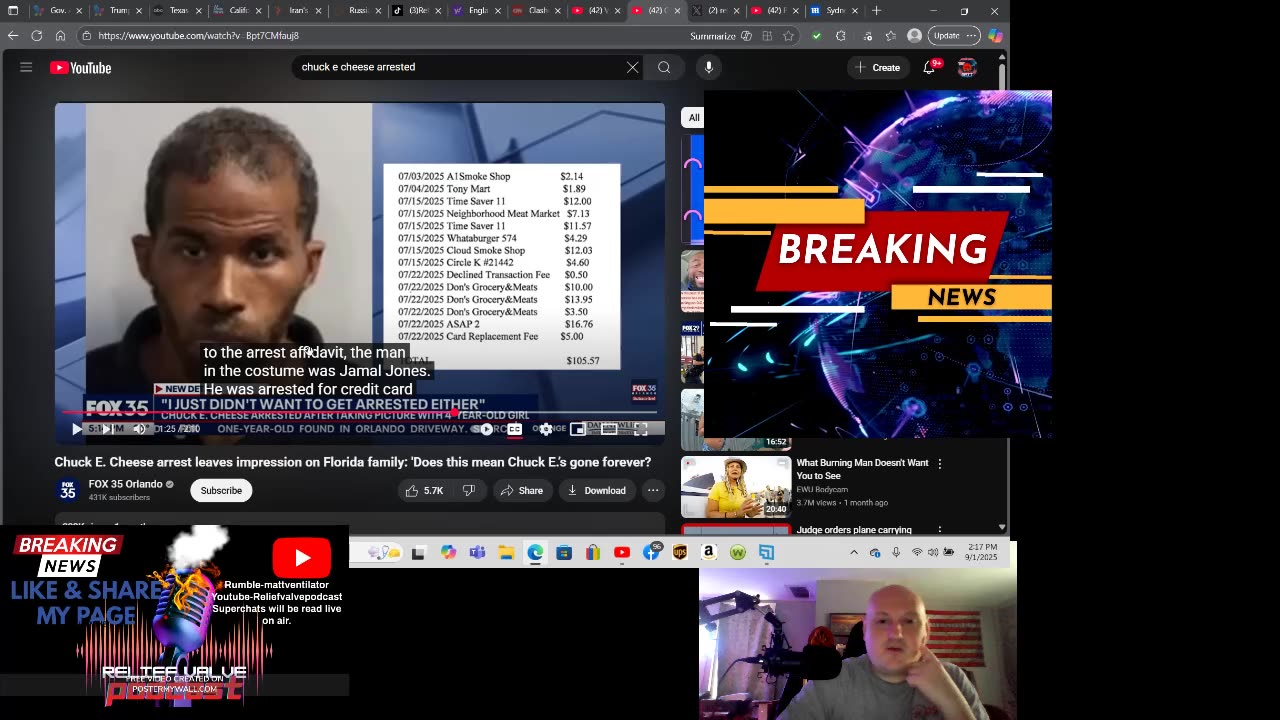Reload the current page
The height and width of the screenshot is (720, 1280).
pos(37,35)
